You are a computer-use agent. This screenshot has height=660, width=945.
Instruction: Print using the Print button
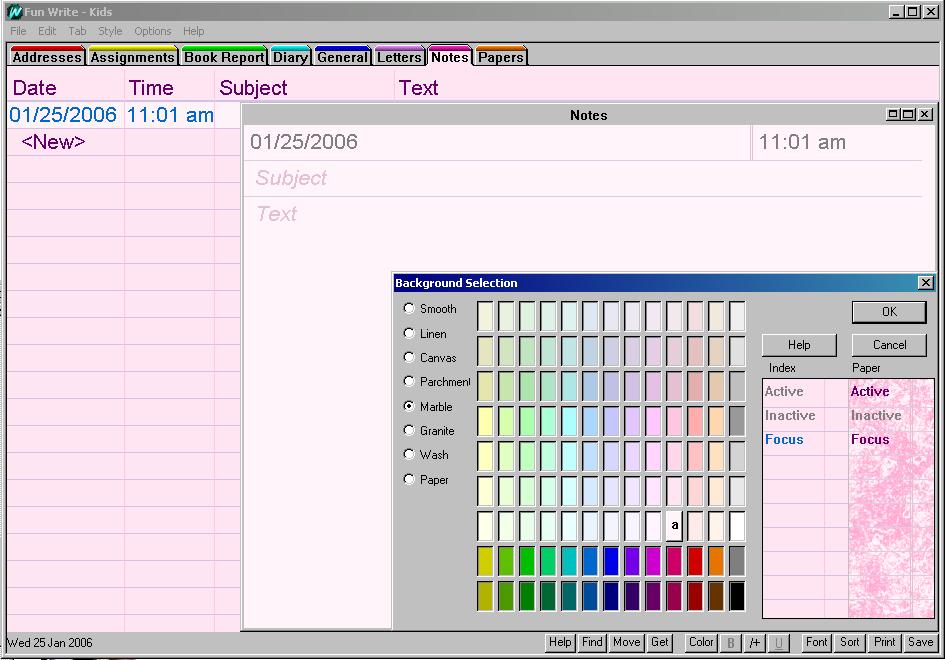(885, 643)
